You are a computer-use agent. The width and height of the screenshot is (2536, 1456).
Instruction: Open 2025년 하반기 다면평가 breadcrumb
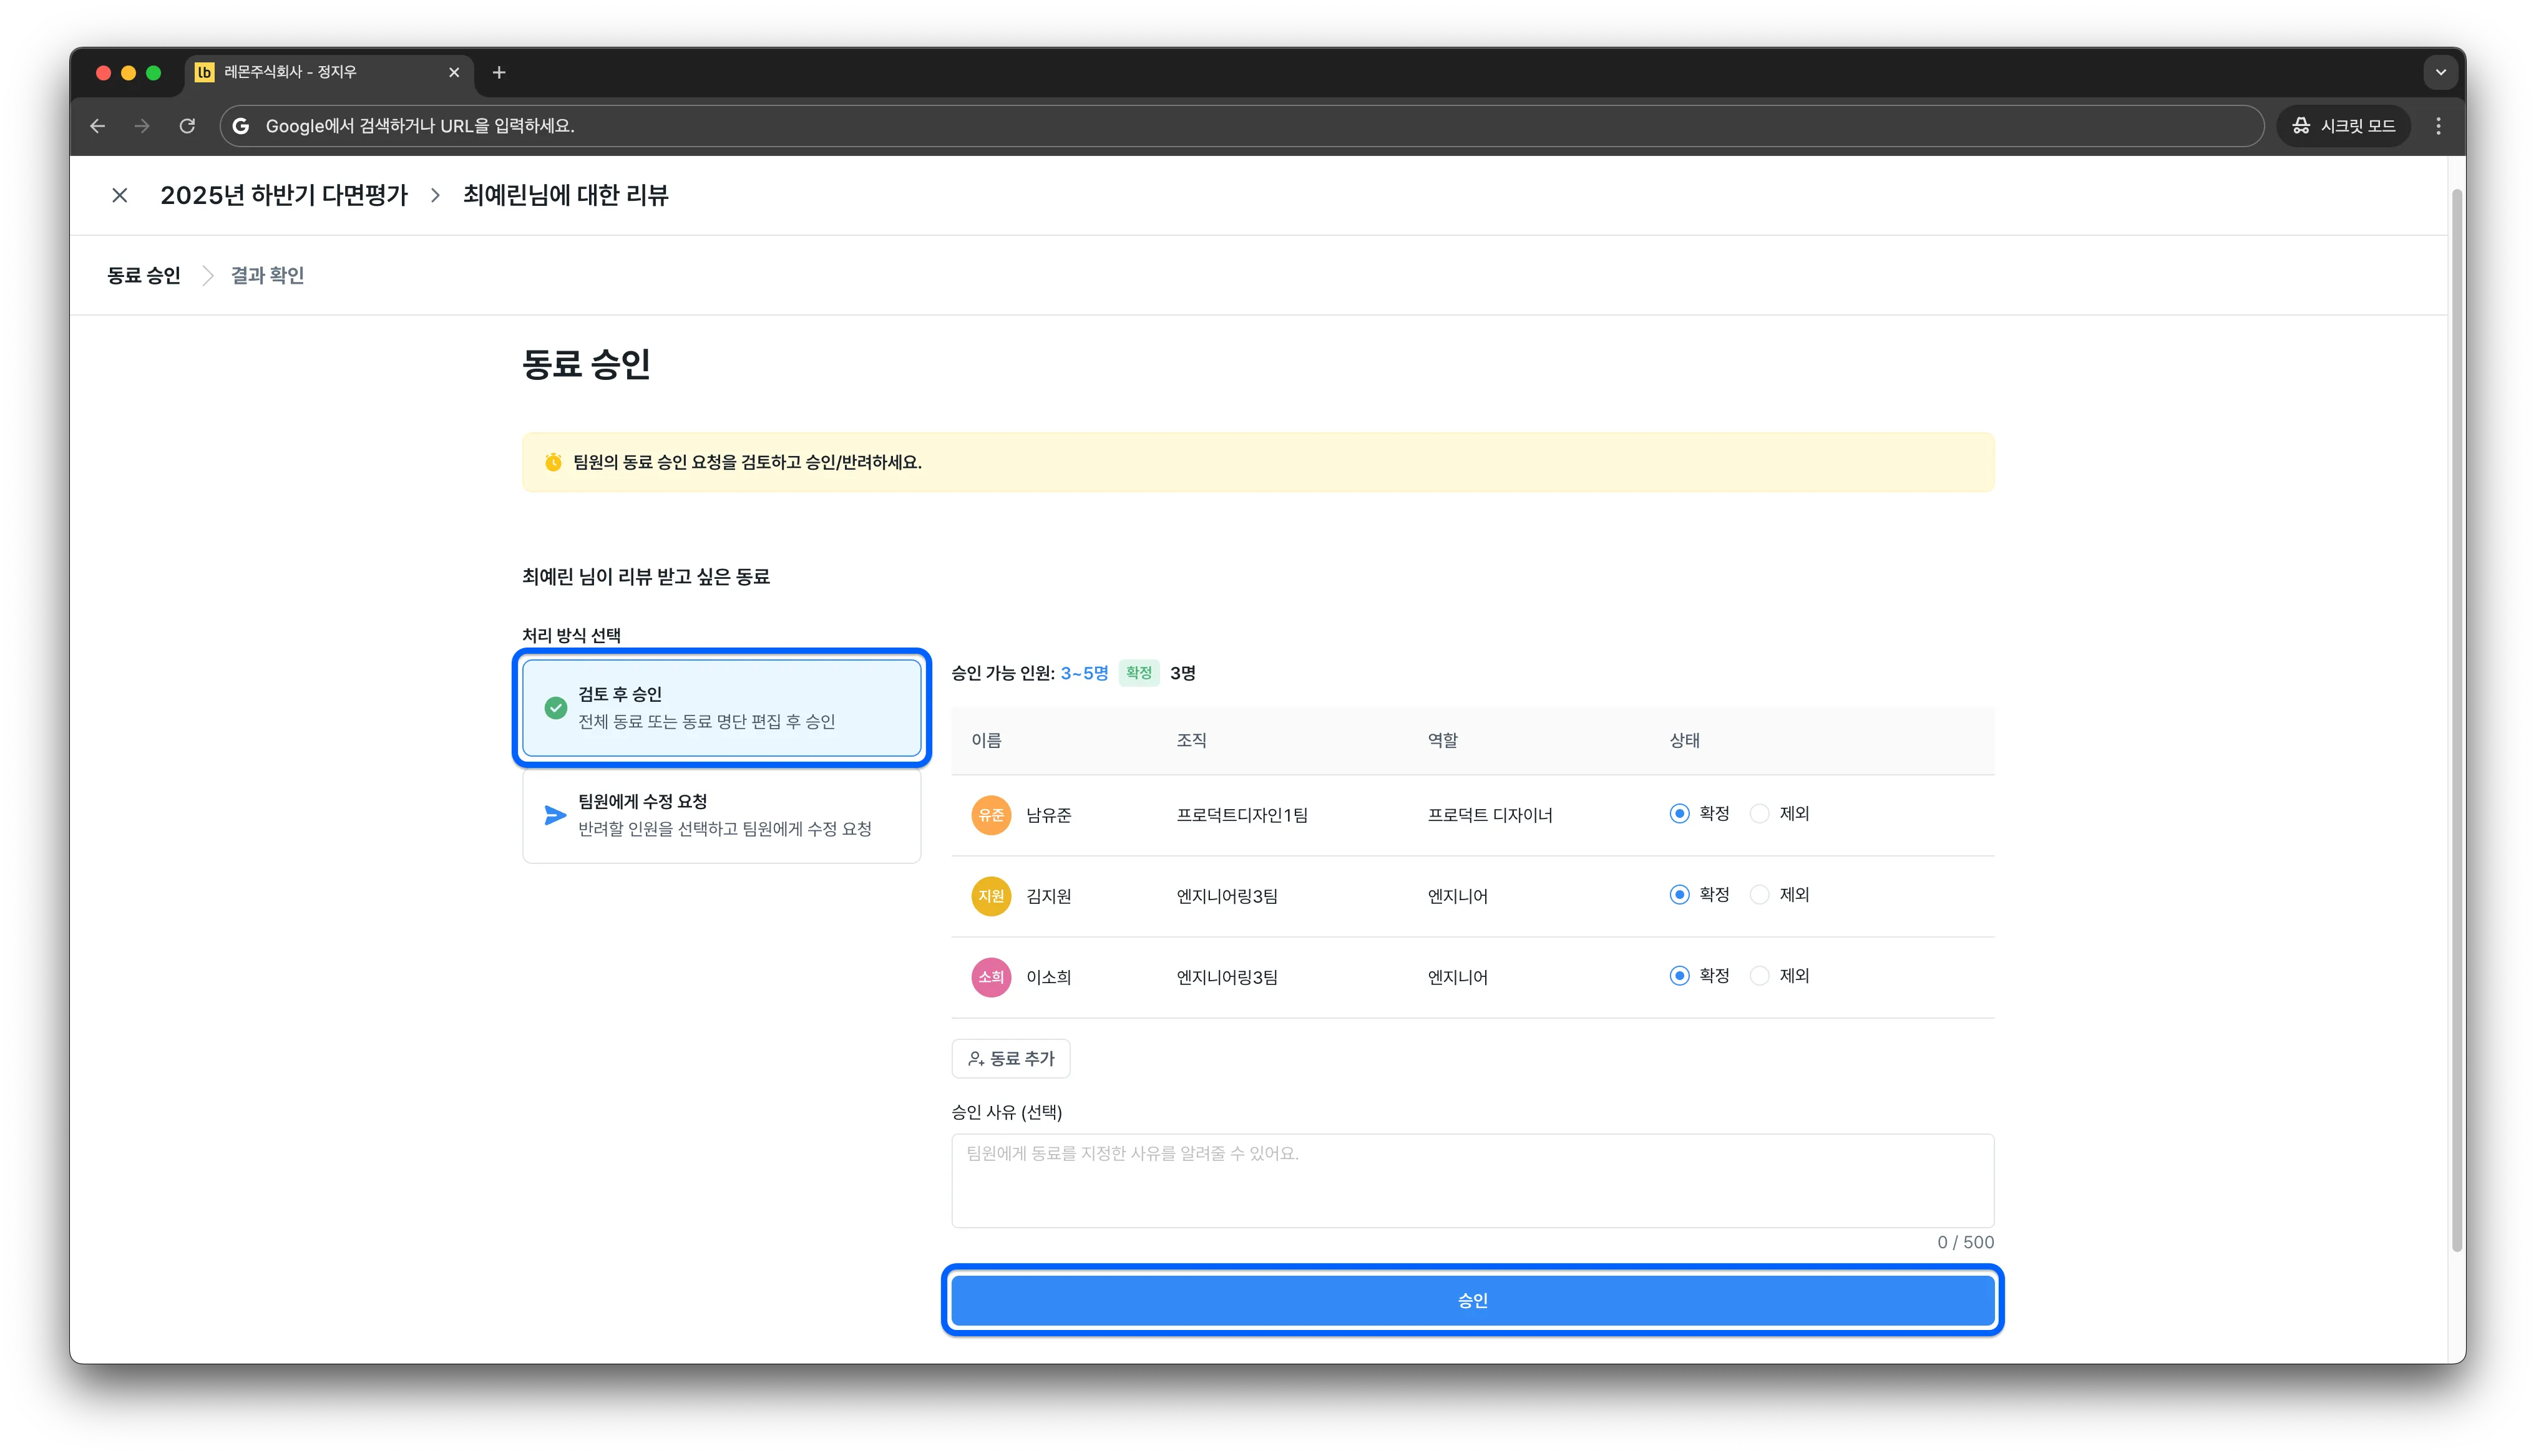pyautogui.click(x=284, y=195)
